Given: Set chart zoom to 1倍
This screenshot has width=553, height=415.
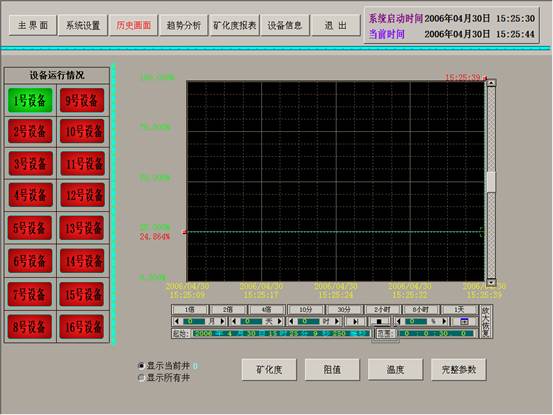Looking at the screenshot, I should [x=190, y=309].
